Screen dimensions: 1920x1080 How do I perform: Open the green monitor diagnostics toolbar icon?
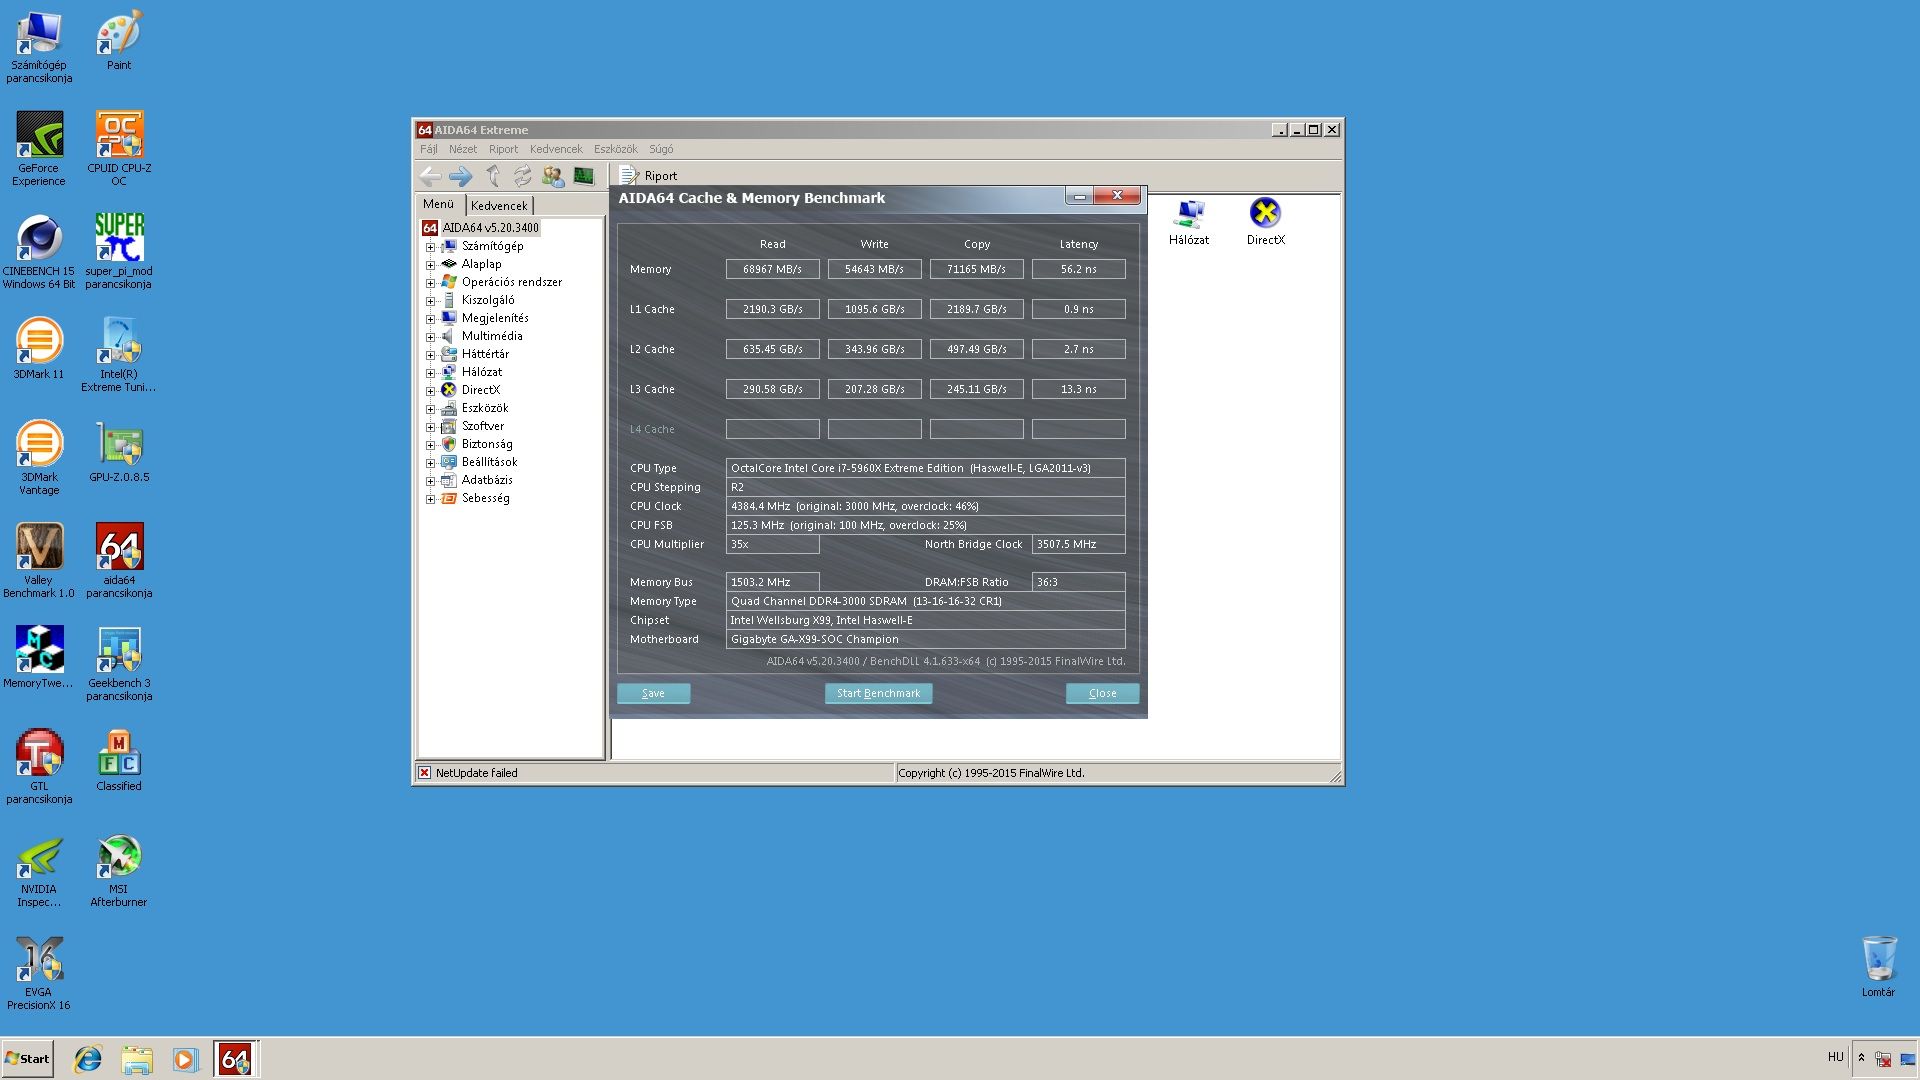point(583,176)
